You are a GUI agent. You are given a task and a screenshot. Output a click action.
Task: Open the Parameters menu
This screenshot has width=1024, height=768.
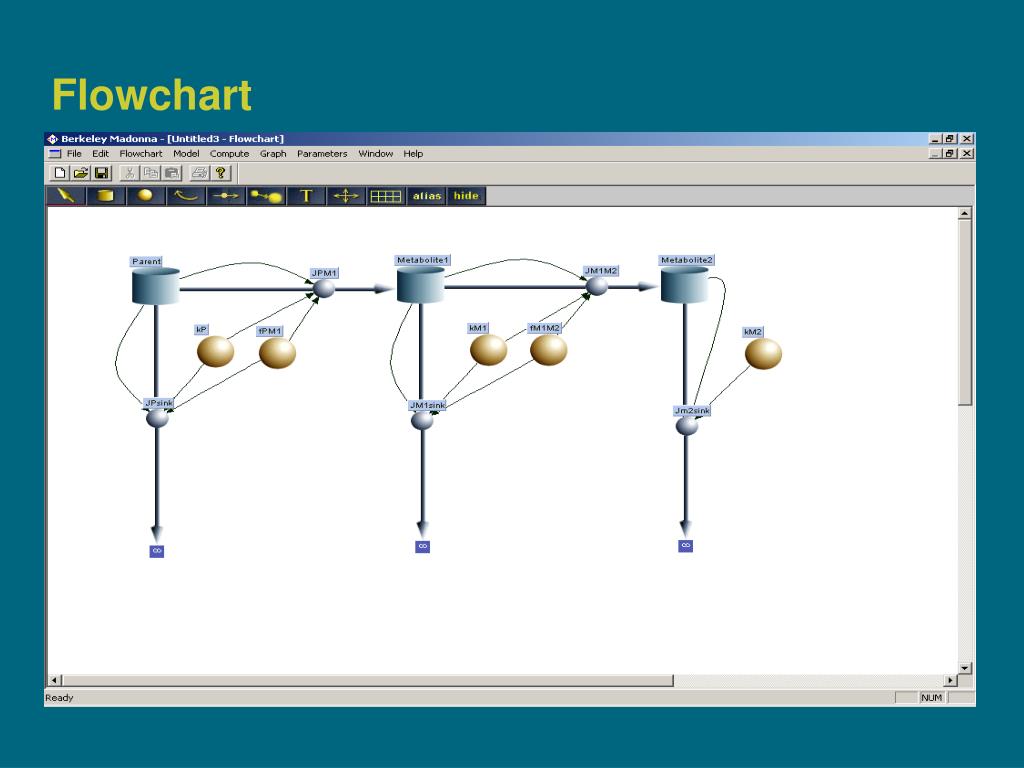point(322,153)
